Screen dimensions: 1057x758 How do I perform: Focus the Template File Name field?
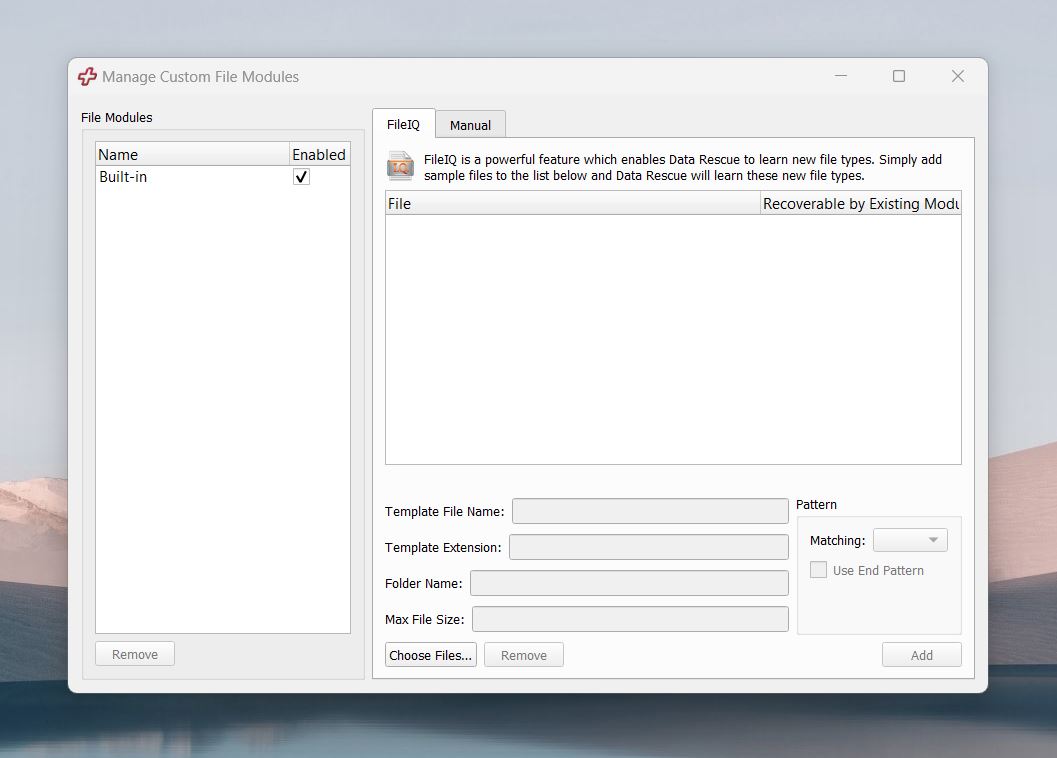(650, 511)
